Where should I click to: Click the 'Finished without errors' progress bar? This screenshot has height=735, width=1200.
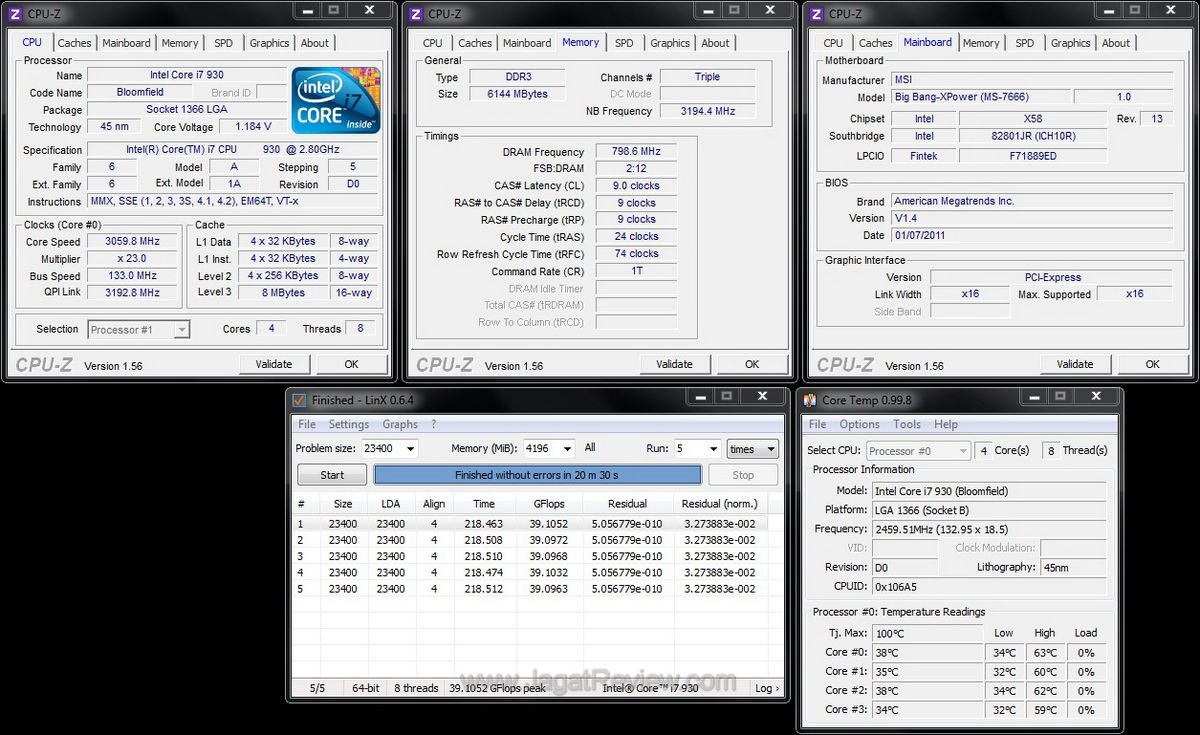click(537, 475)
